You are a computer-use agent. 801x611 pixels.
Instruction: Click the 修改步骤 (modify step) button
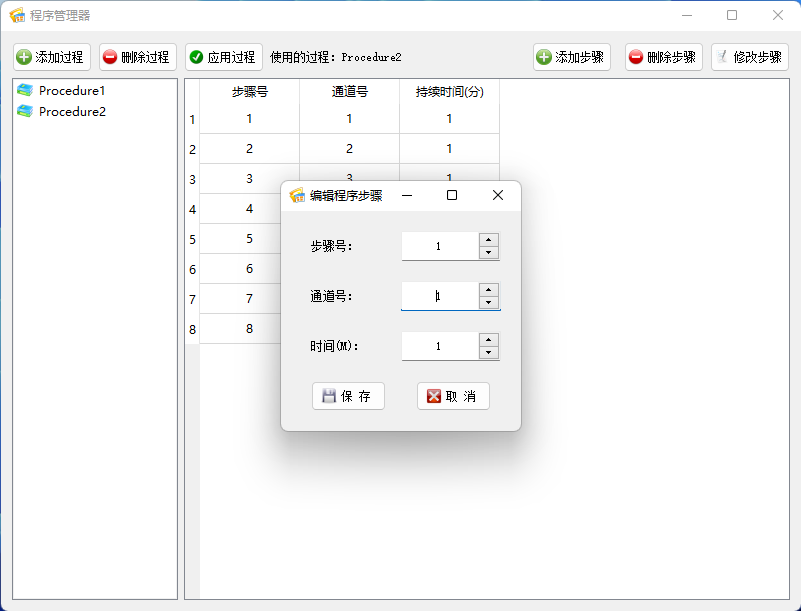click(750, 57)
